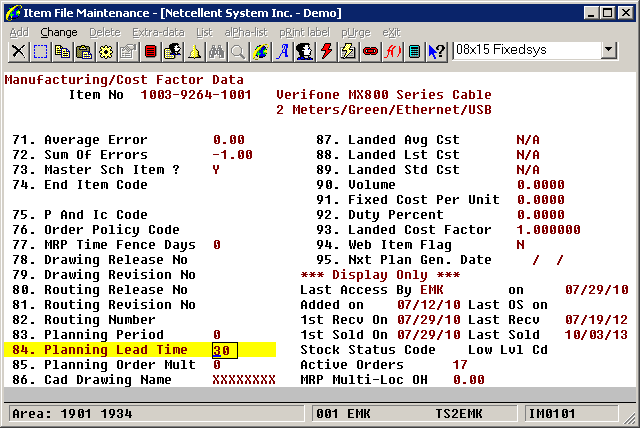Image resolution: width=640 pixels, height=428 pixels.
Task: Click Last Access By user EMK
Action: click(x=432, y=290)
